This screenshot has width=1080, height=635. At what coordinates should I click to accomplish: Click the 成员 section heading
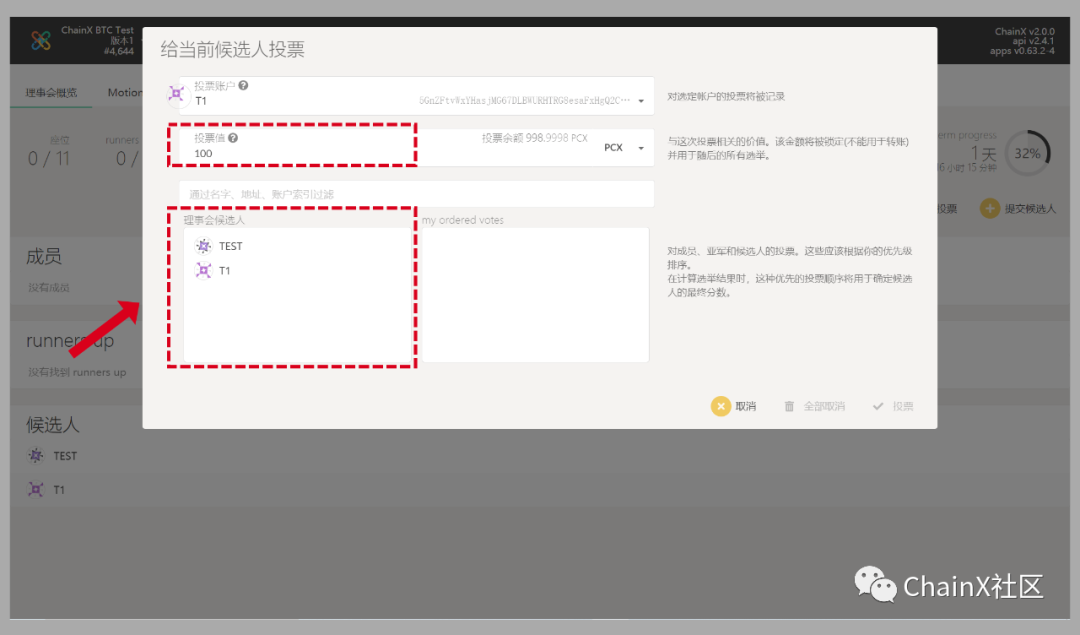click(x=44, y=256)
